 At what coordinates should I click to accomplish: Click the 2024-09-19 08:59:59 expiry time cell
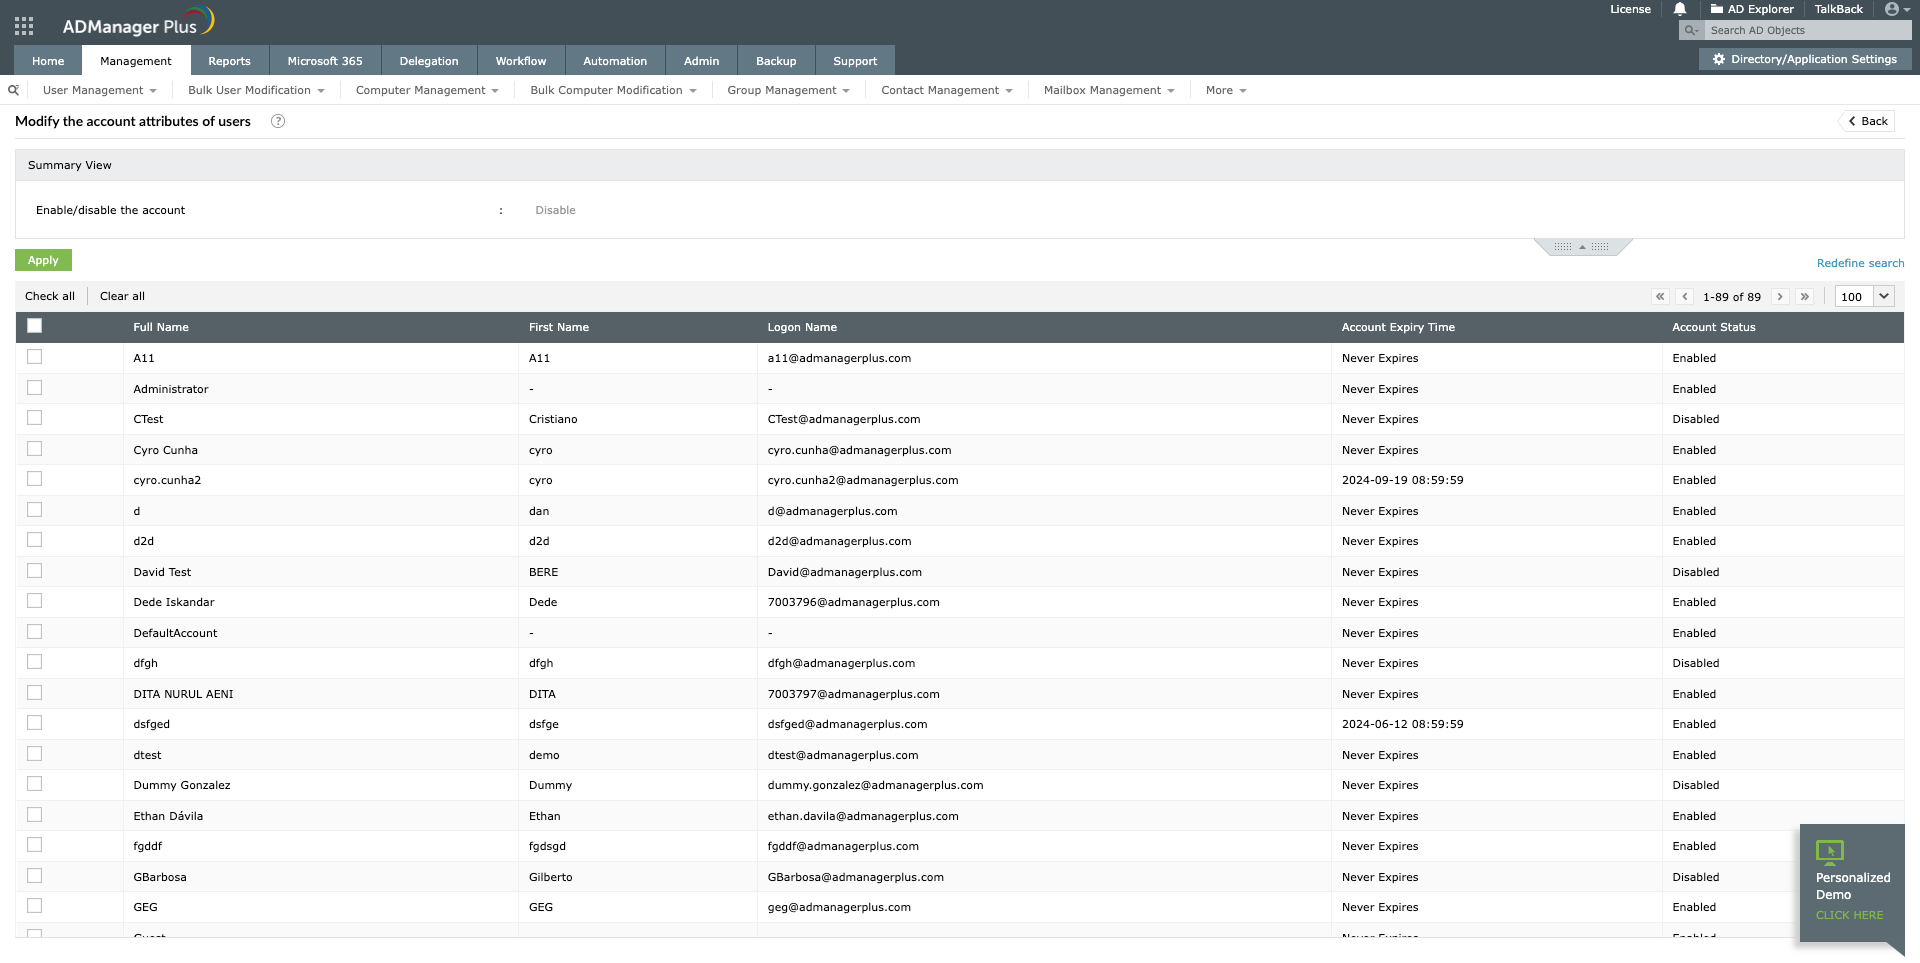pyautogui.click(x=1402, y=480)
